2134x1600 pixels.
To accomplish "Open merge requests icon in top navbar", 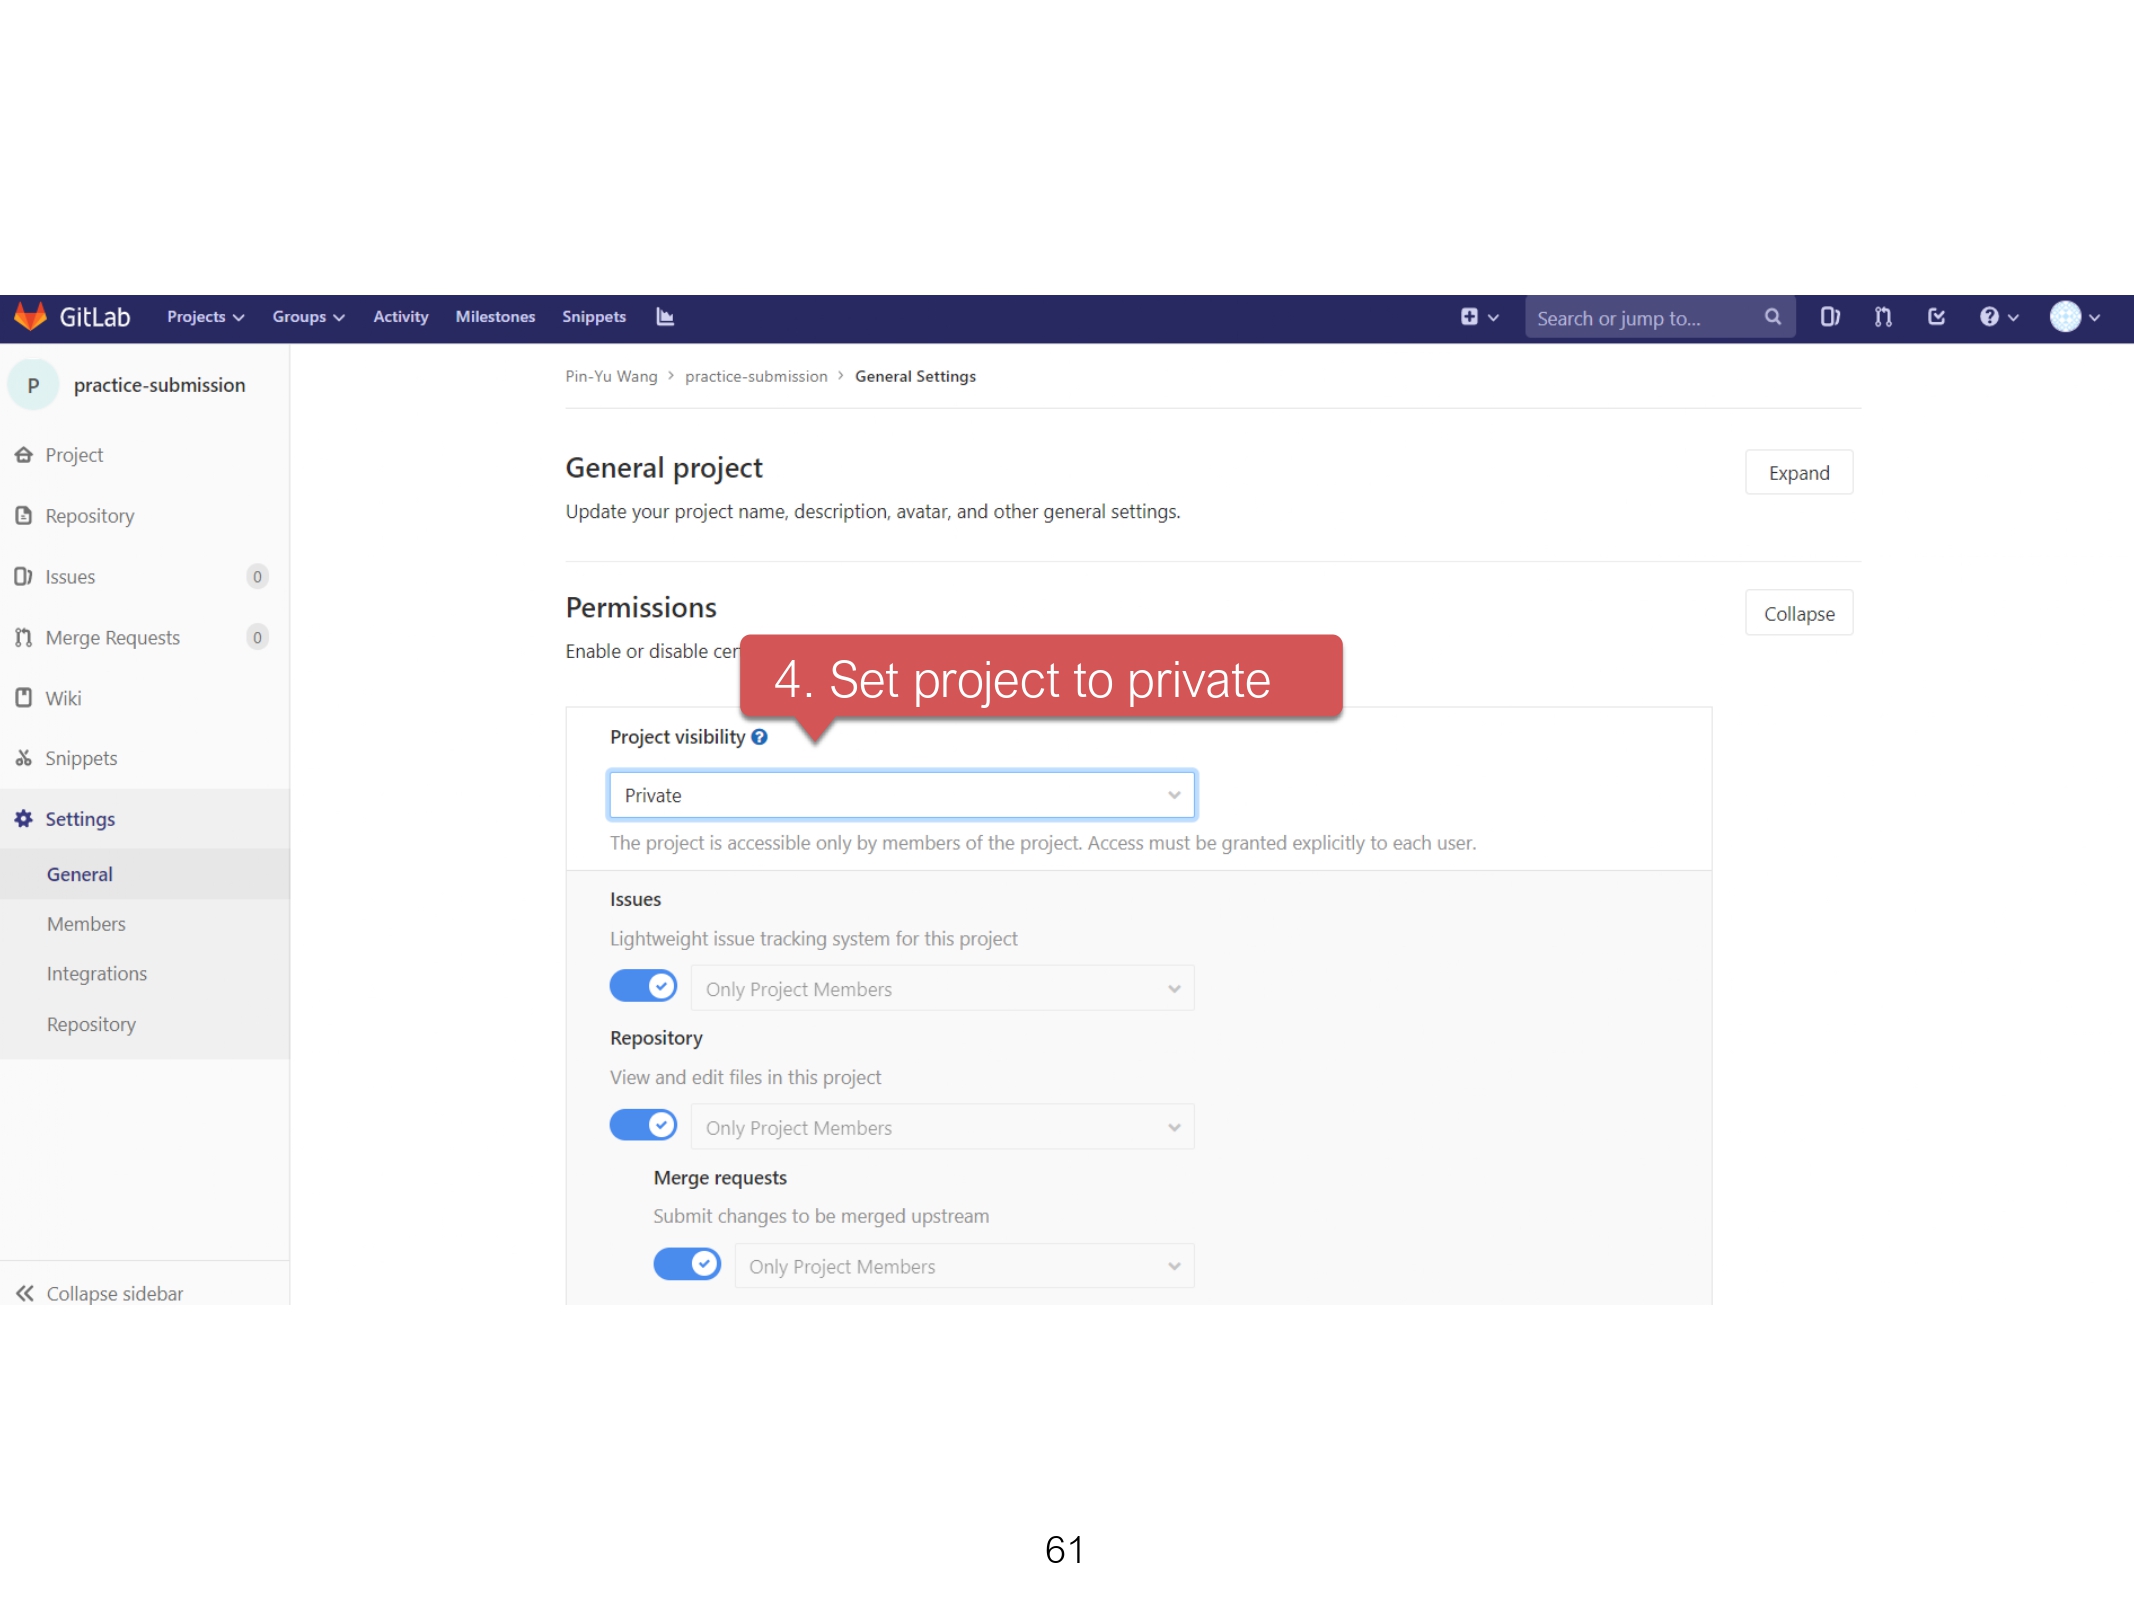I will click(x=1883, y=317).
